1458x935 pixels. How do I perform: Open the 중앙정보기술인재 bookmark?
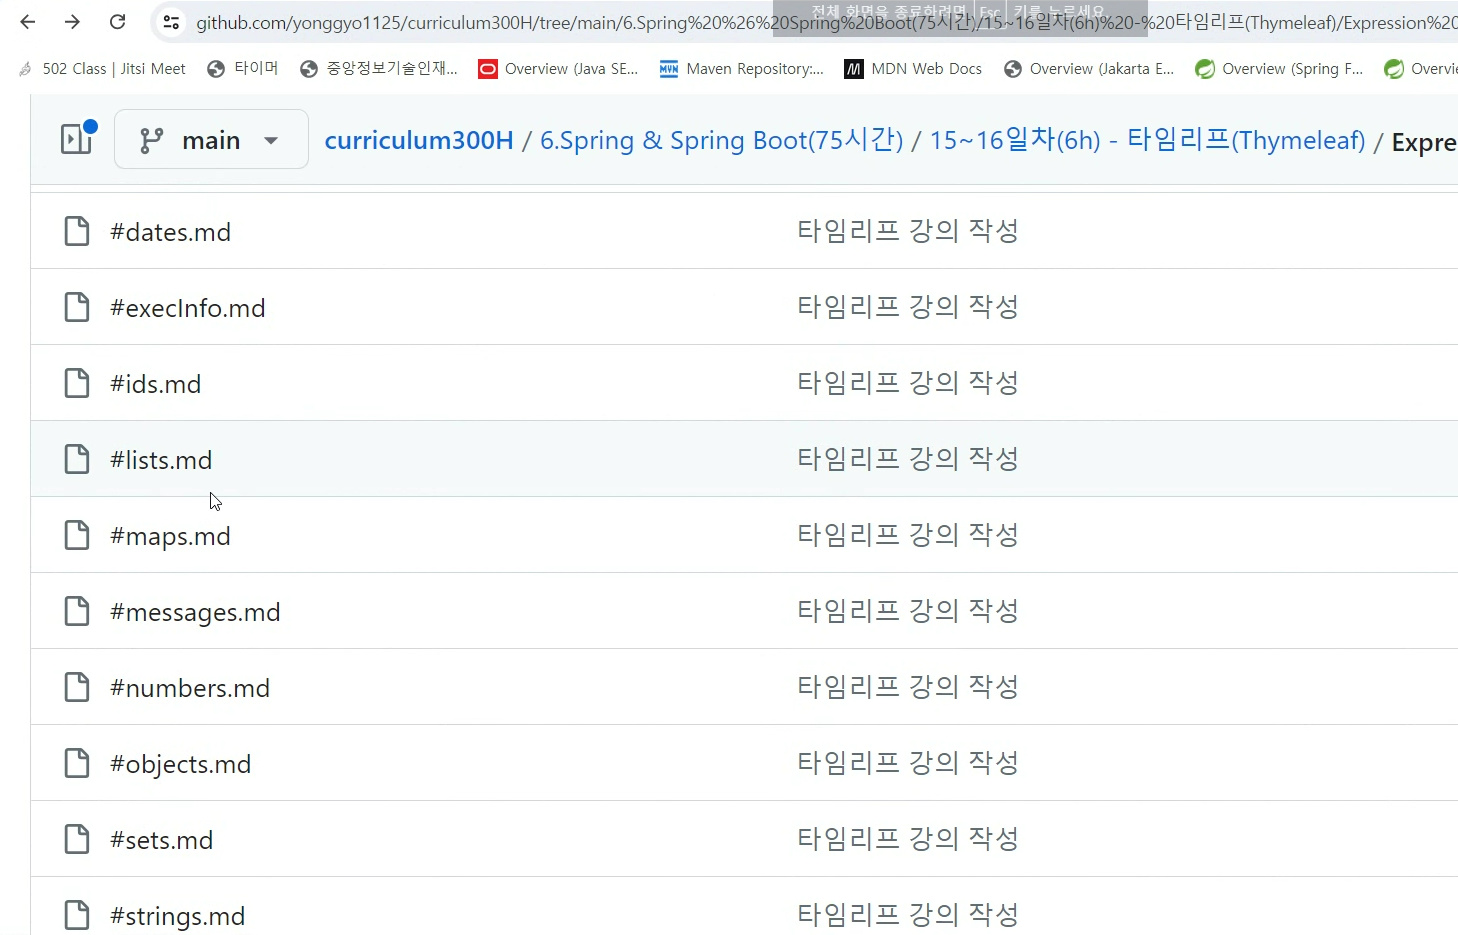tap(379, 69)
